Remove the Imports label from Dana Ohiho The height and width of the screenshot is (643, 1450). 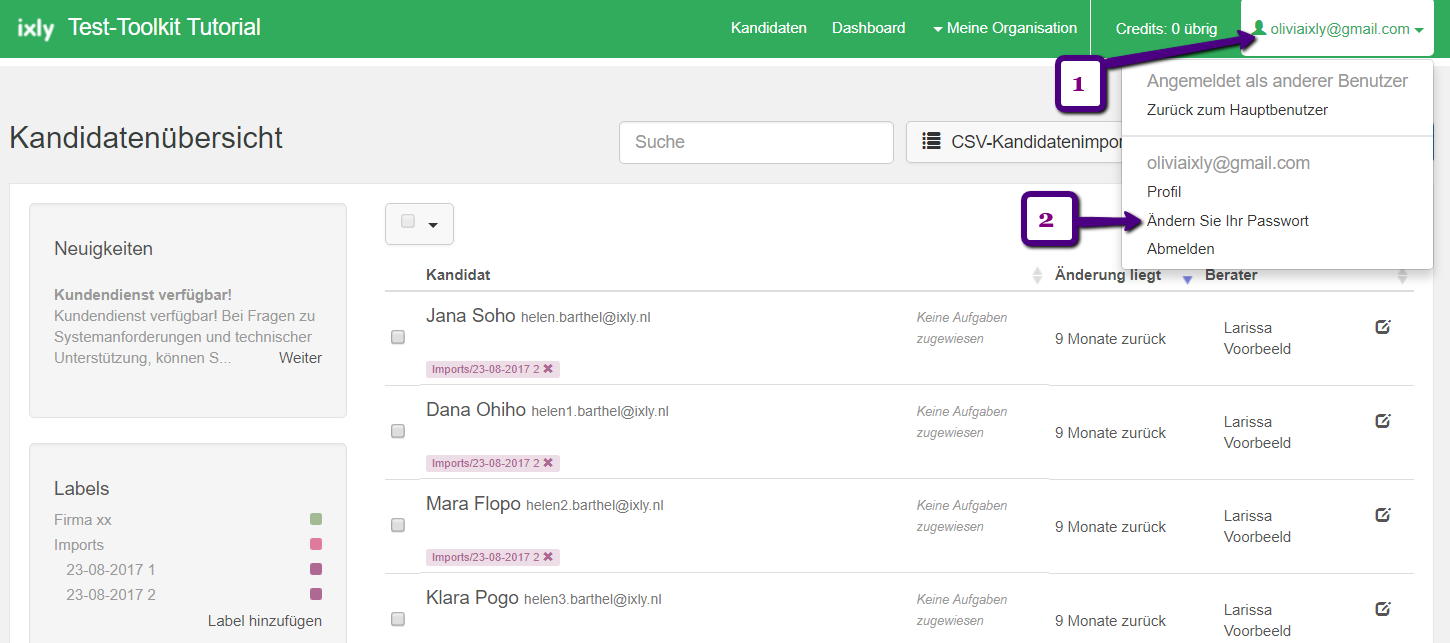pos(548,463)
